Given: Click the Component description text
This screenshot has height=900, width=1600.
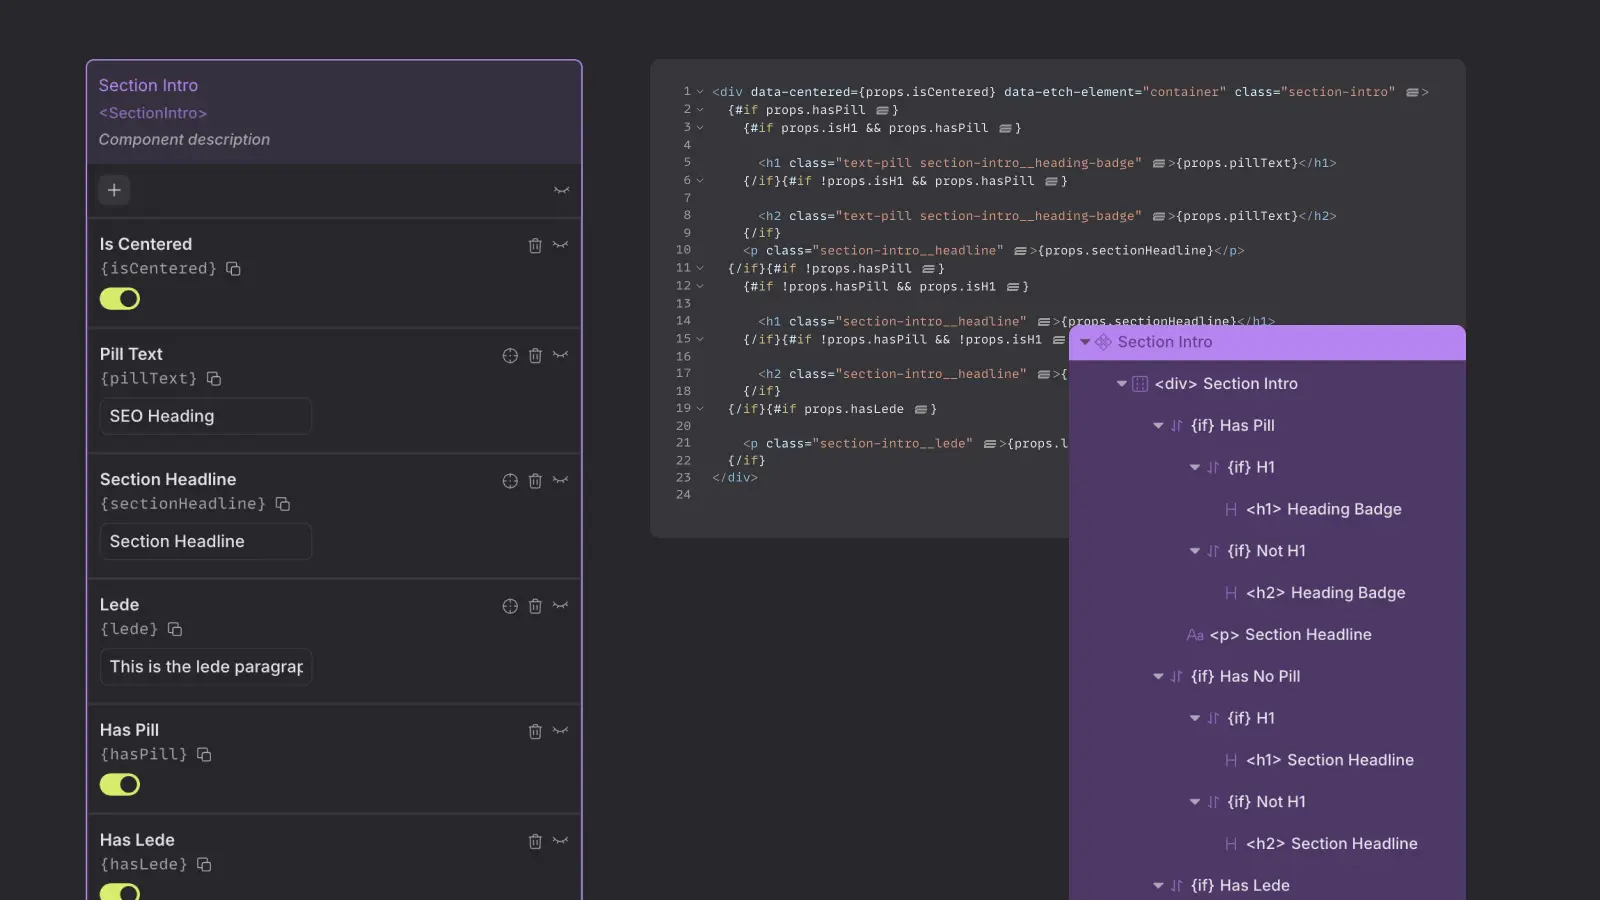Looking at the screenshot, I should coord(184,140).
